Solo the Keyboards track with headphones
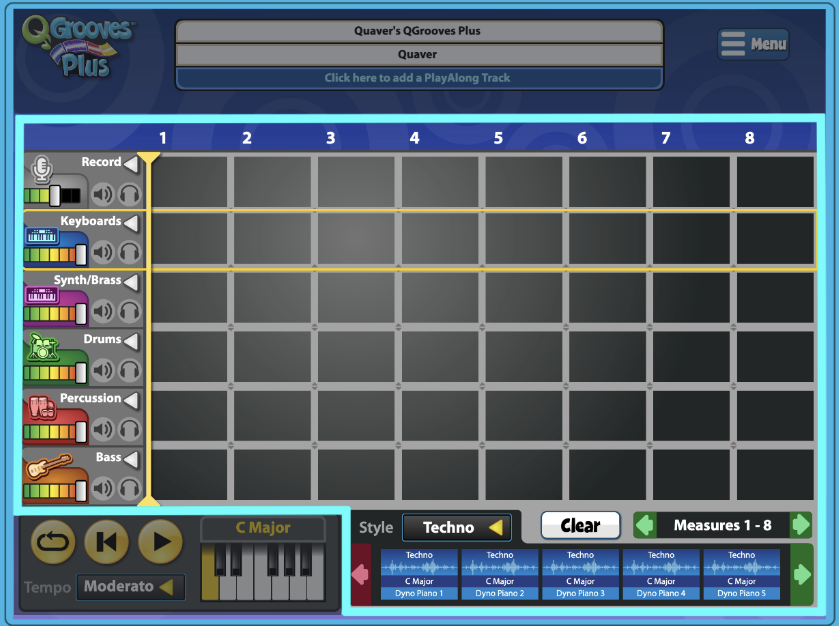 (x=129, y=251)
